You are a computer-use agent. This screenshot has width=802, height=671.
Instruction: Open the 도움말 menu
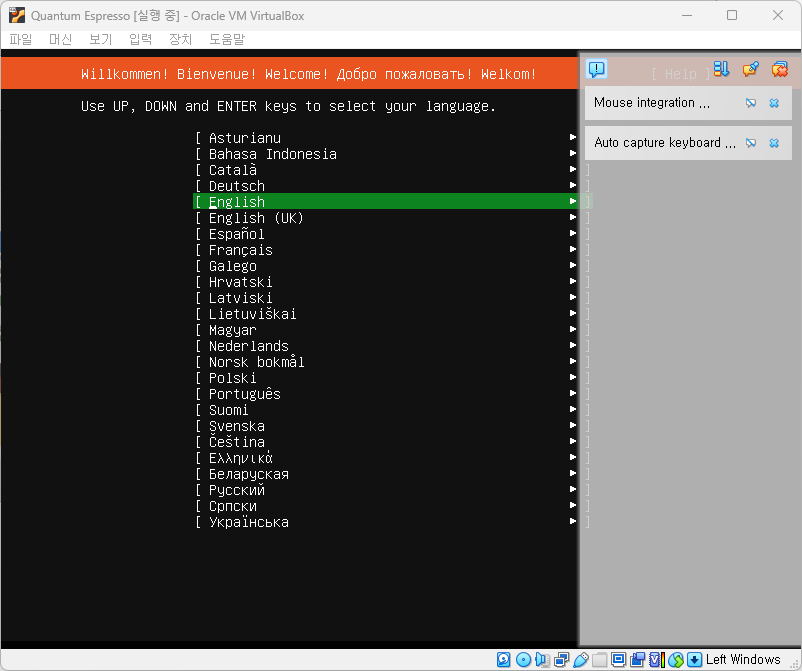pyautogui.click(x=227, y=39)
